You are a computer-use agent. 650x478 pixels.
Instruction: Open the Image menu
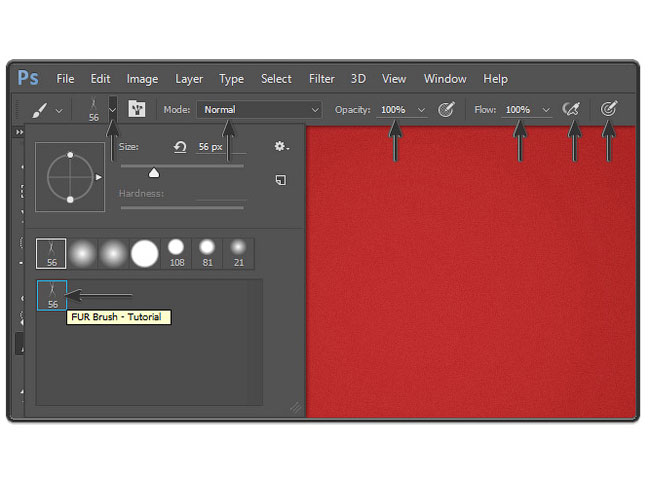pyautogui.click(x=142, y=79)
